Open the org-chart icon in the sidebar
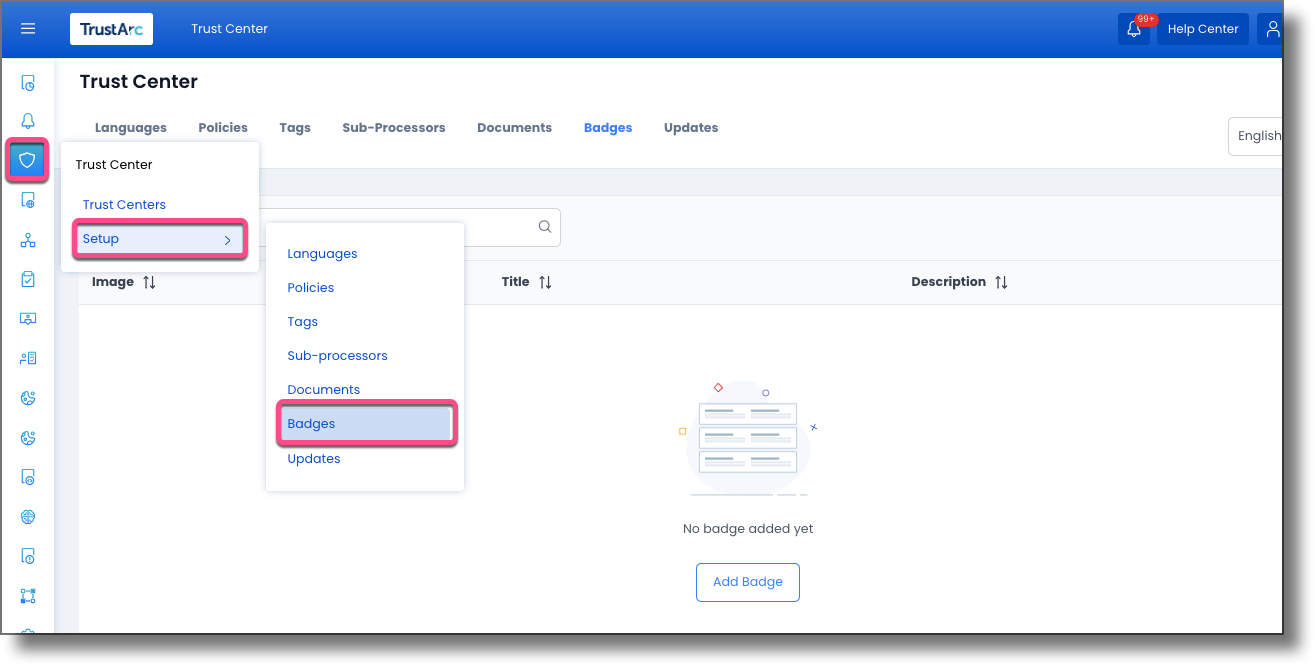Screen dimensions: 1315x666 pyautogui.click(x=27, y=239)
